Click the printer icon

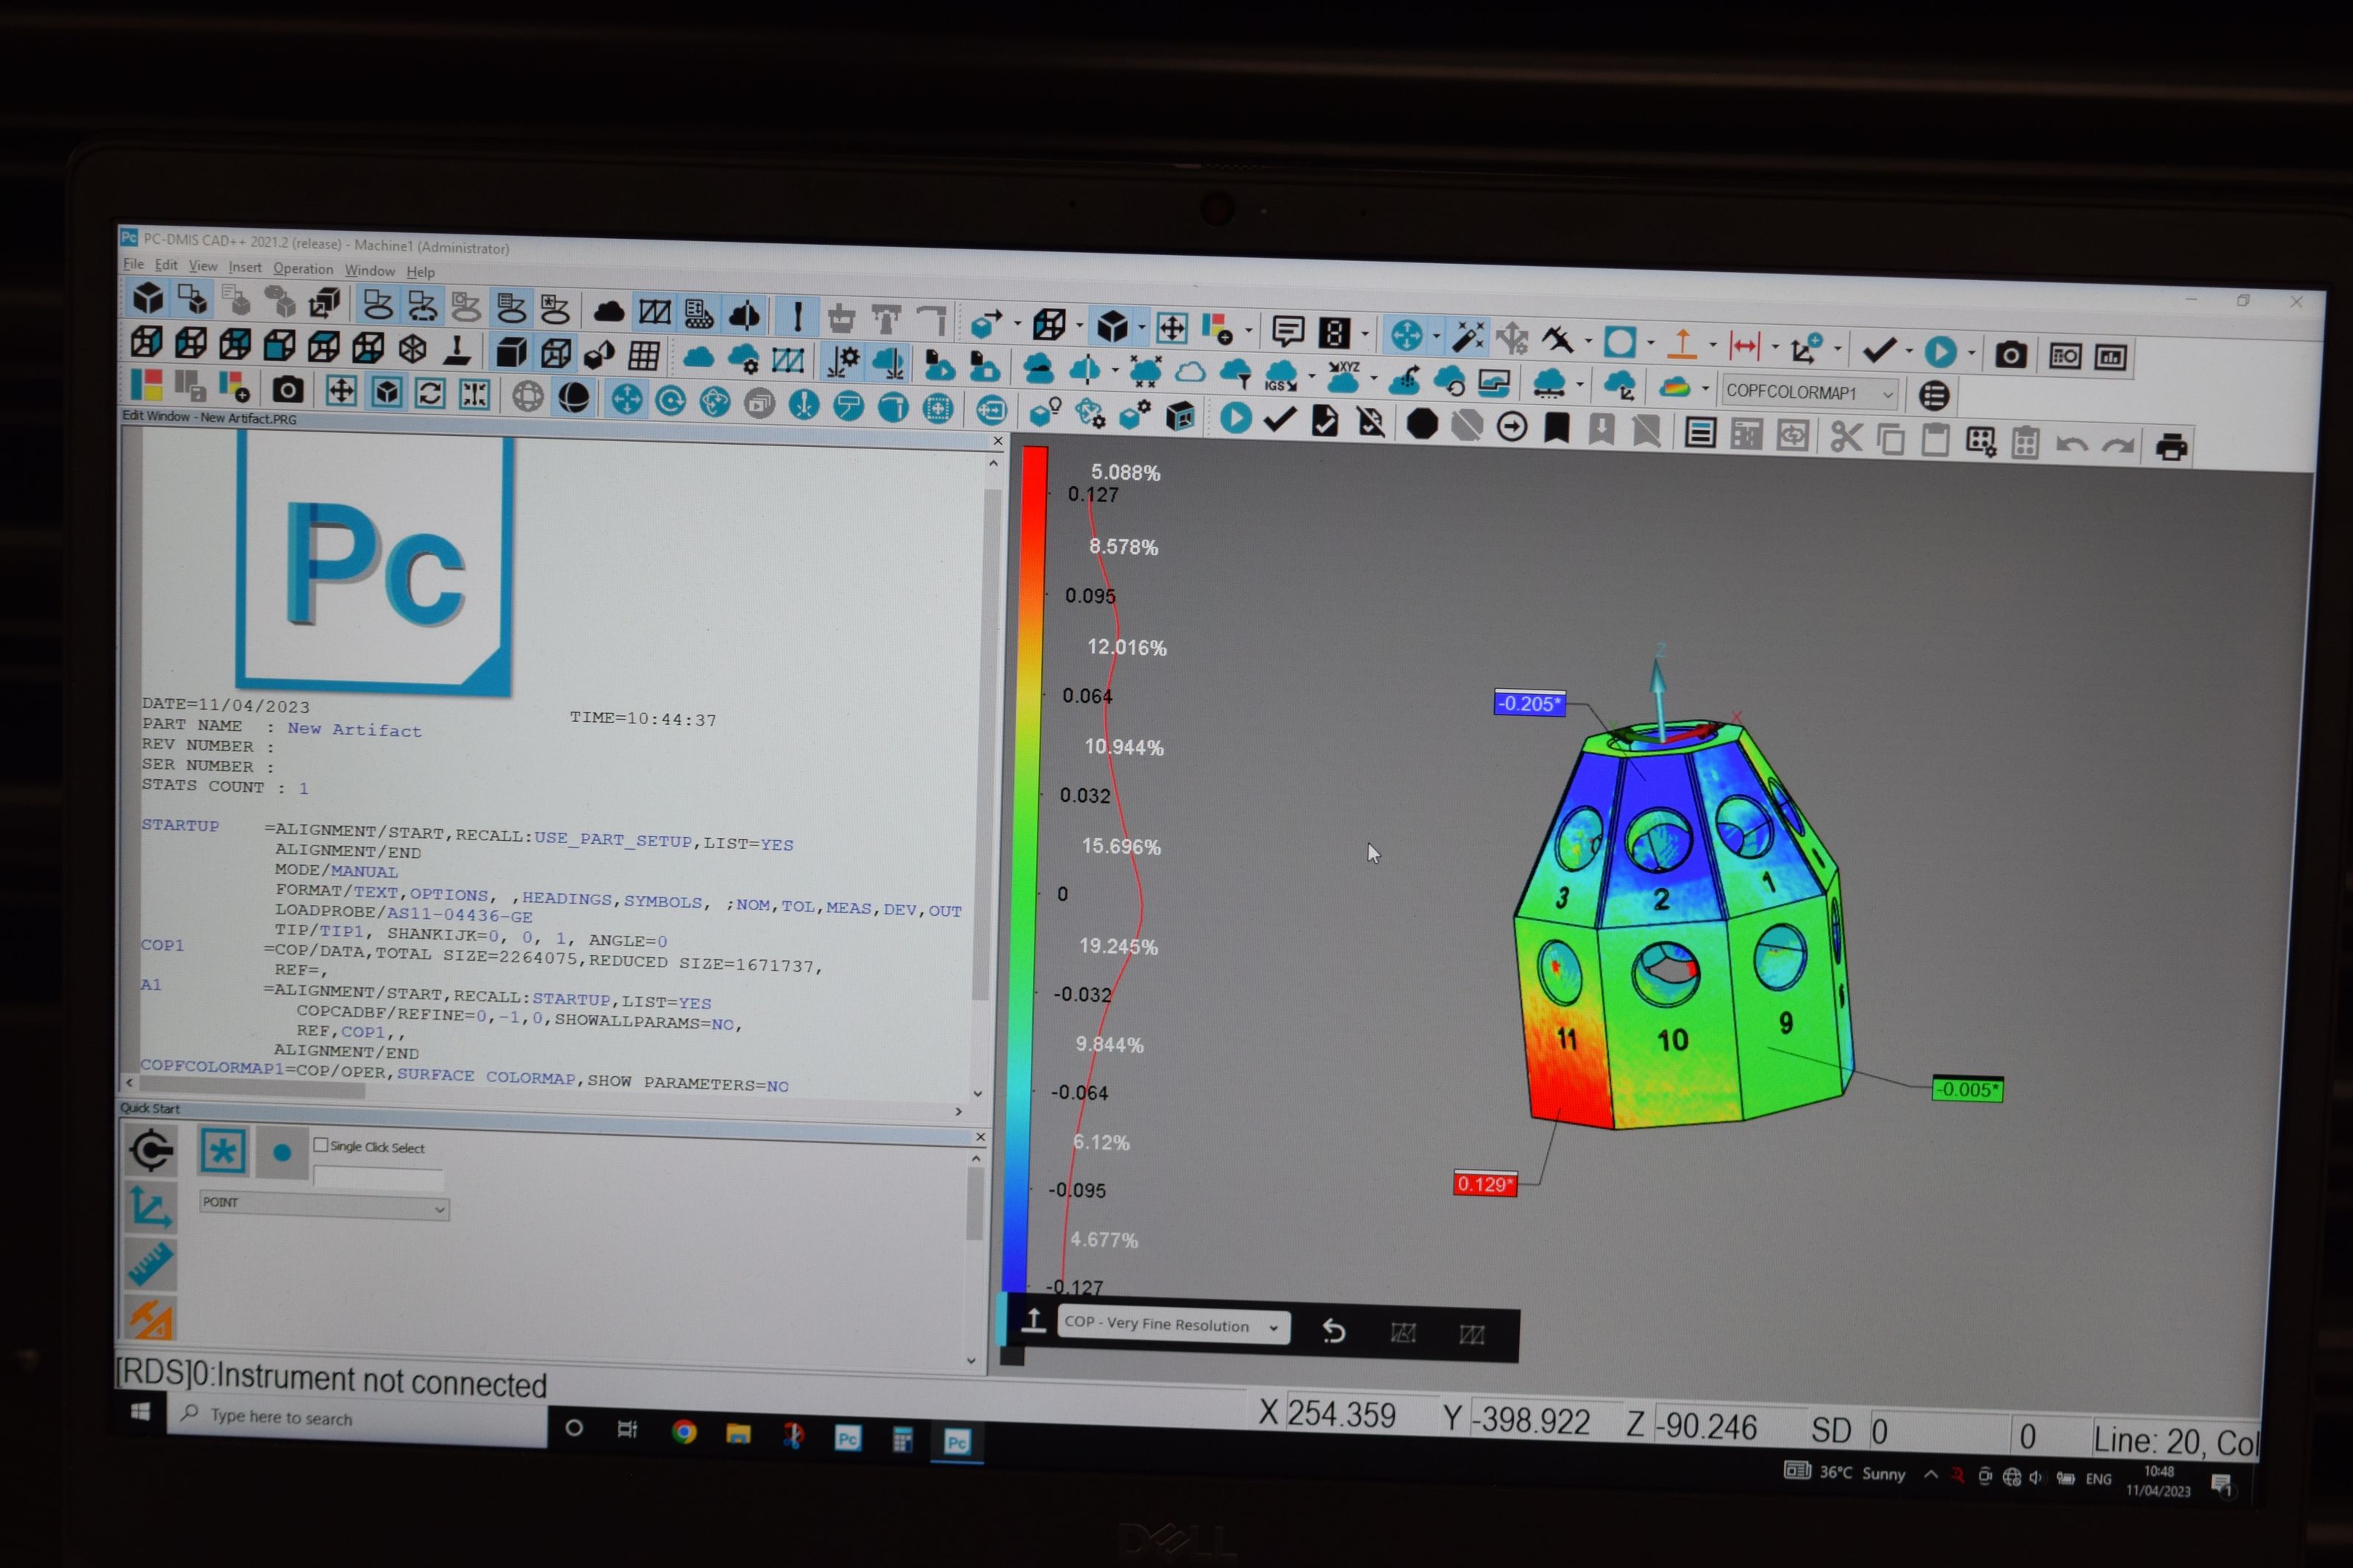[2171, 446]
